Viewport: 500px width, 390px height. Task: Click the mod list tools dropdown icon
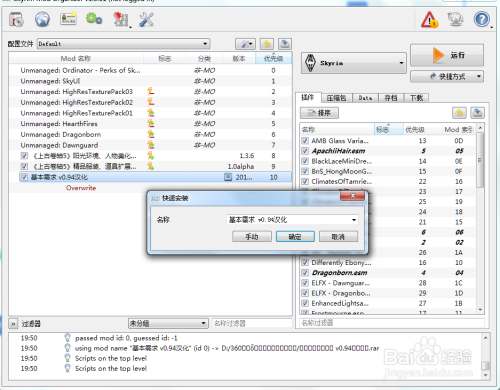(246, 44)
